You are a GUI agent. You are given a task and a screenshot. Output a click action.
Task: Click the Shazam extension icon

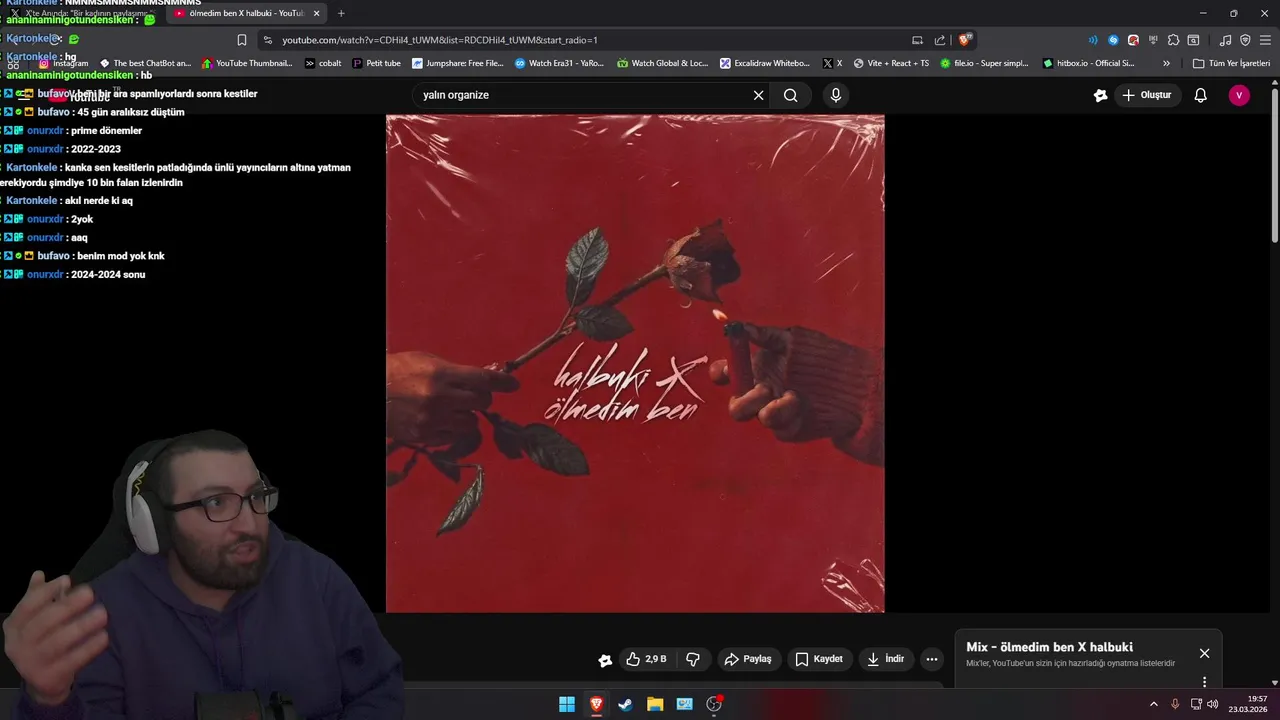click(x=1113, y=40)
